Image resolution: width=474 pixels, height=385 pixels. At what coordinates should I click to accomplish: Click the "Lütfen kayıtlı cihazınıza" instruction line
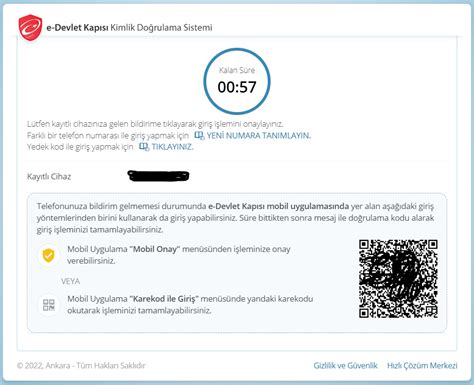155,124
